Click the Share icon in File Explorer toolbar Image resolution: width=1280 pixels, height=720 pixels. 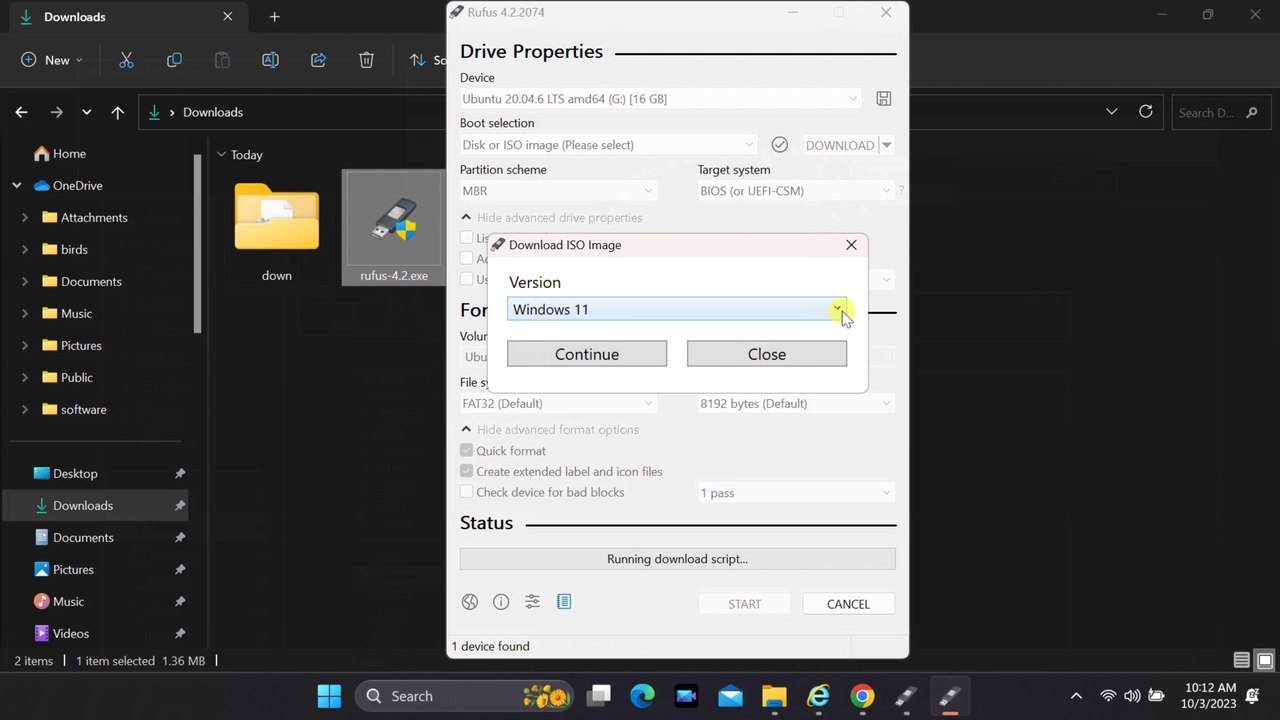(x=318, y=60)
